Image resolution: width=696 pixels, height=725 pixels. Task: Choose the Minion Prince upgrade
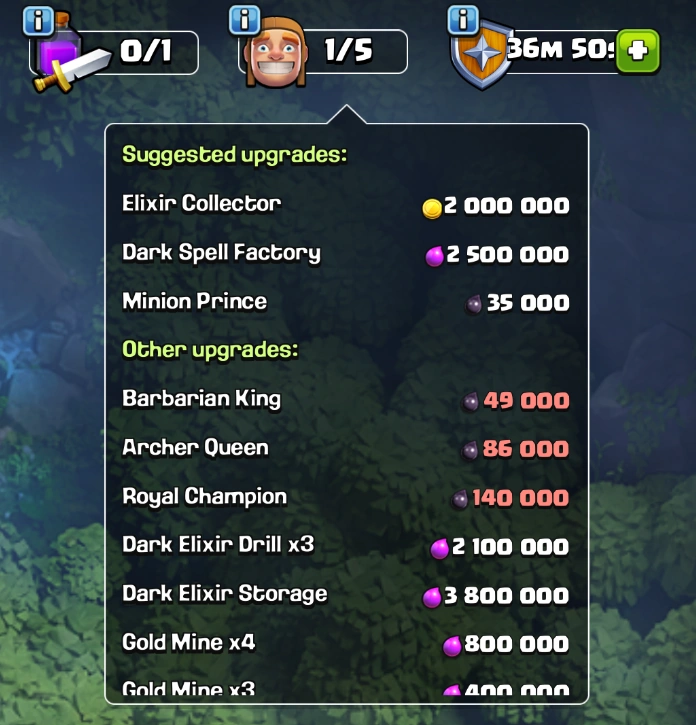coord(346,302)
